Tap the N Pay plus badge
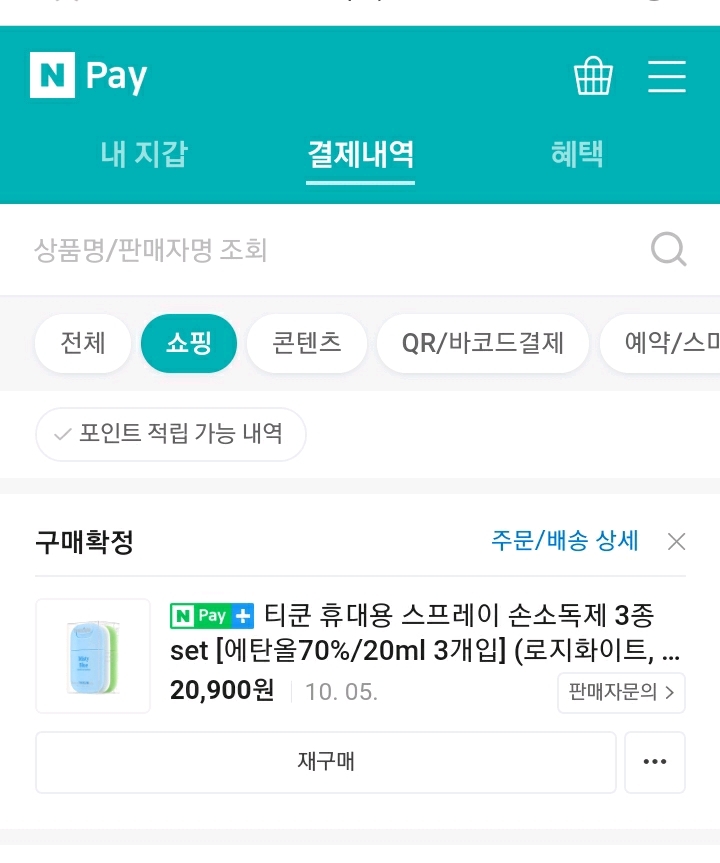 tap(212, 615)
